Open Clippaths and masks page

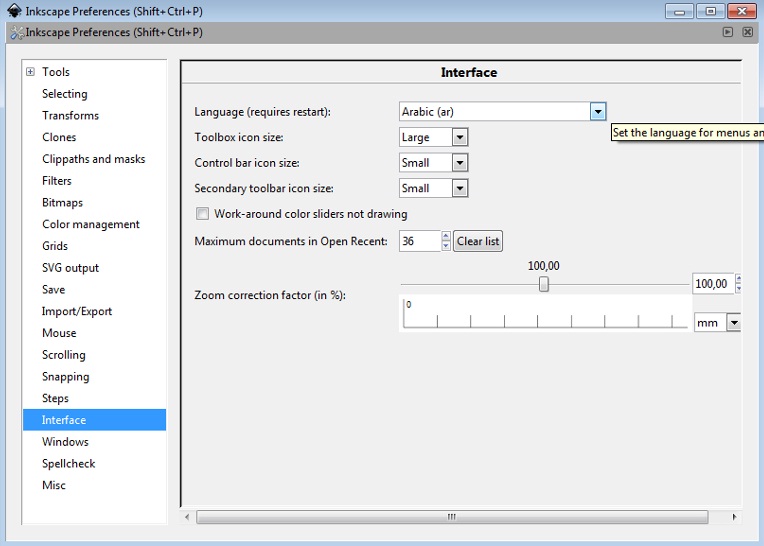(94, 159)
